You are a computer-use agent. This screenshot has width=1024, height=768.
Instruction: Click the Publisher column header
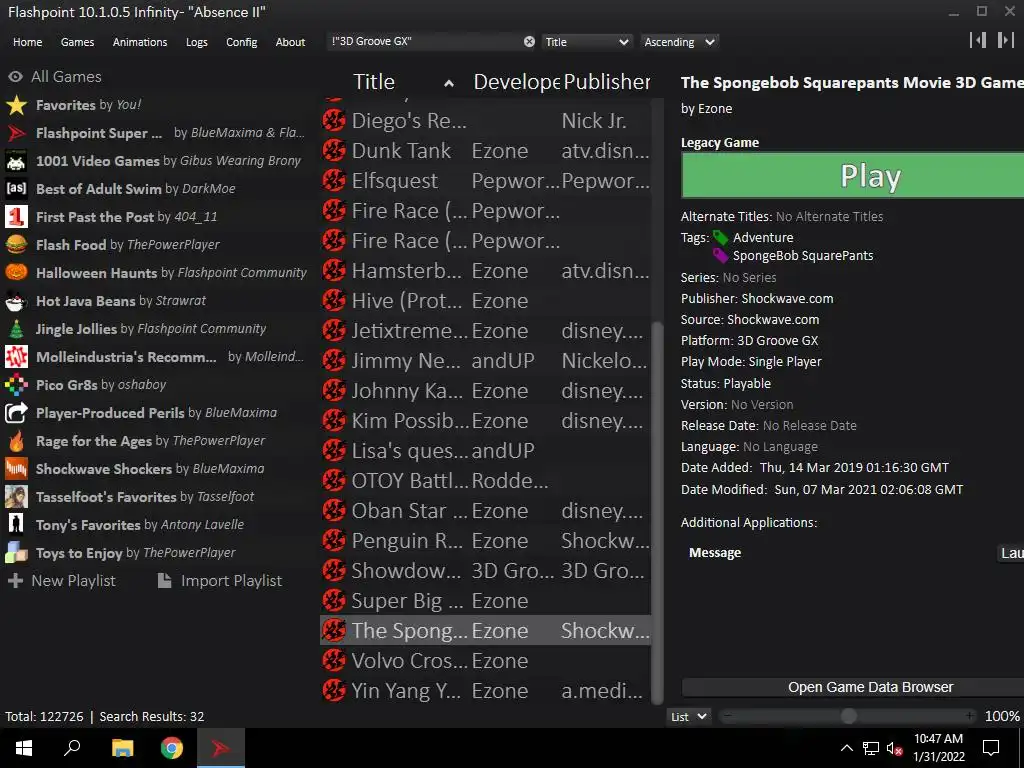point(607,82)
